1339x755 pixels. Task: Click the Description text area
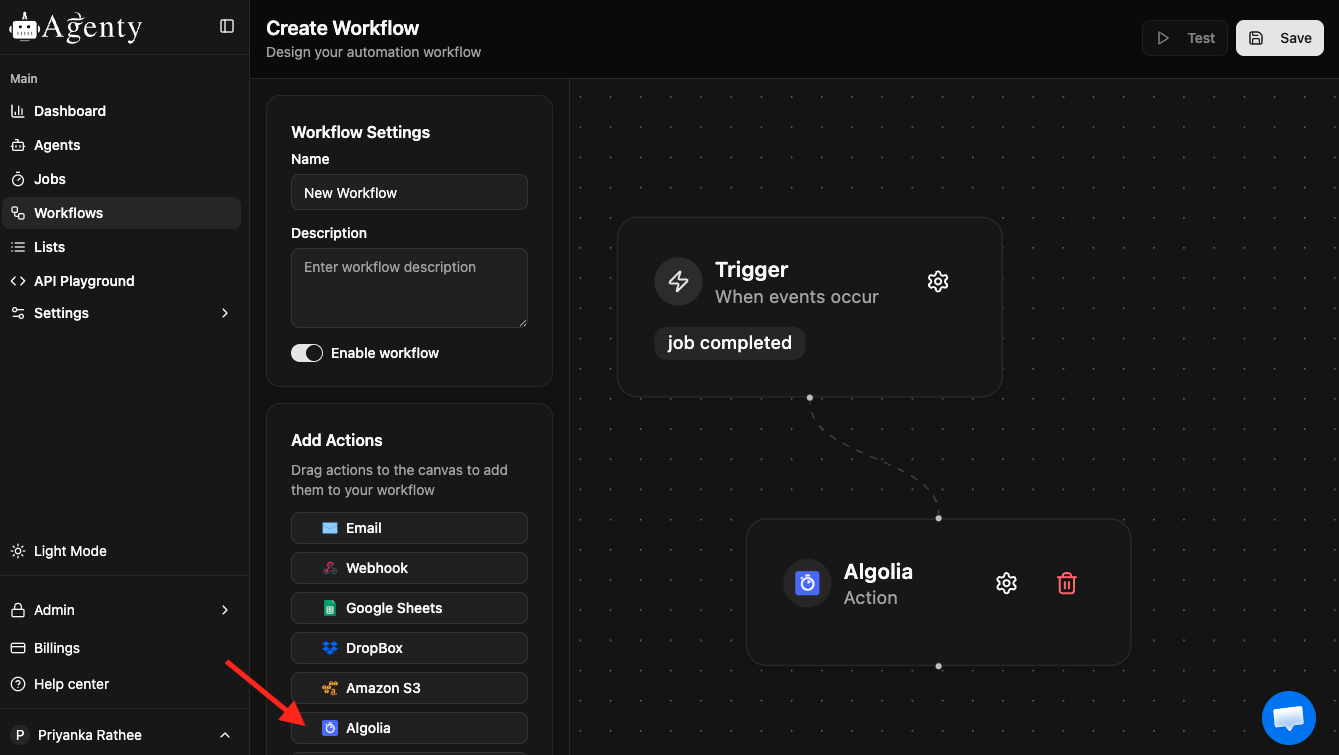point(409,287)
